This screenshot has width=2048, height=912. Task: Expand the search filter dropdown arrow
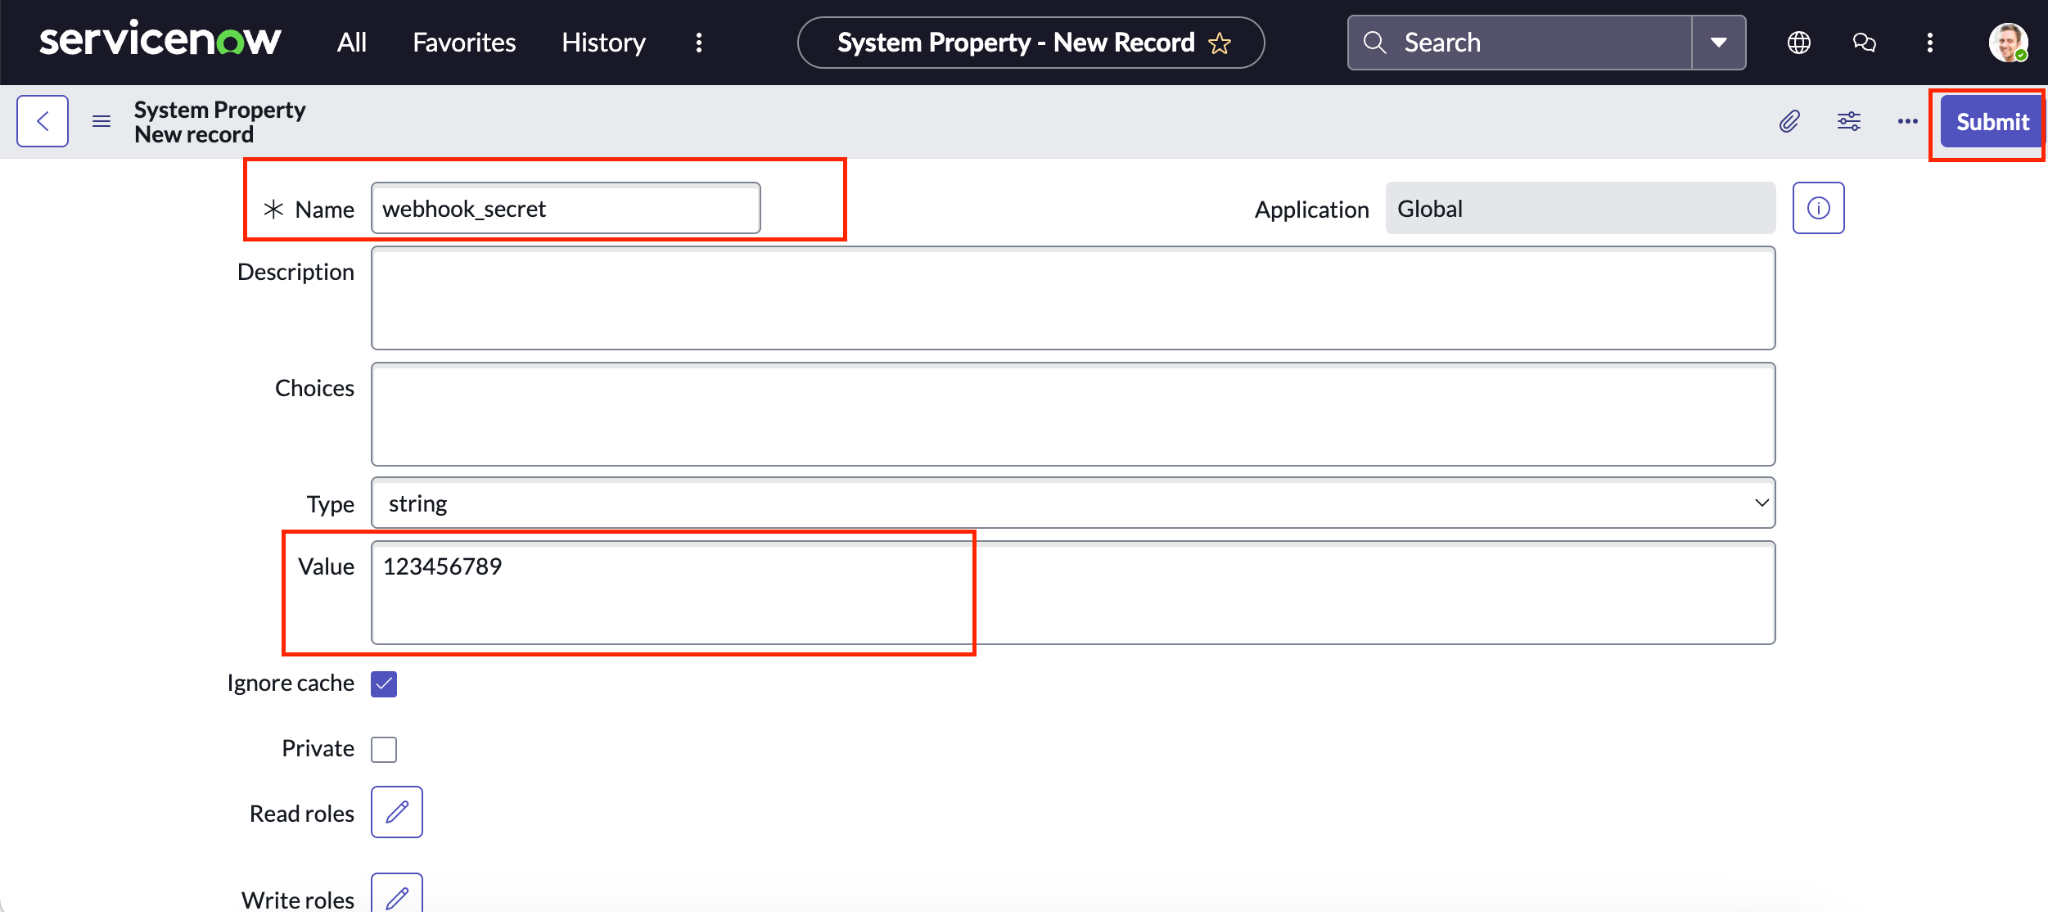tap(1719, 42)
